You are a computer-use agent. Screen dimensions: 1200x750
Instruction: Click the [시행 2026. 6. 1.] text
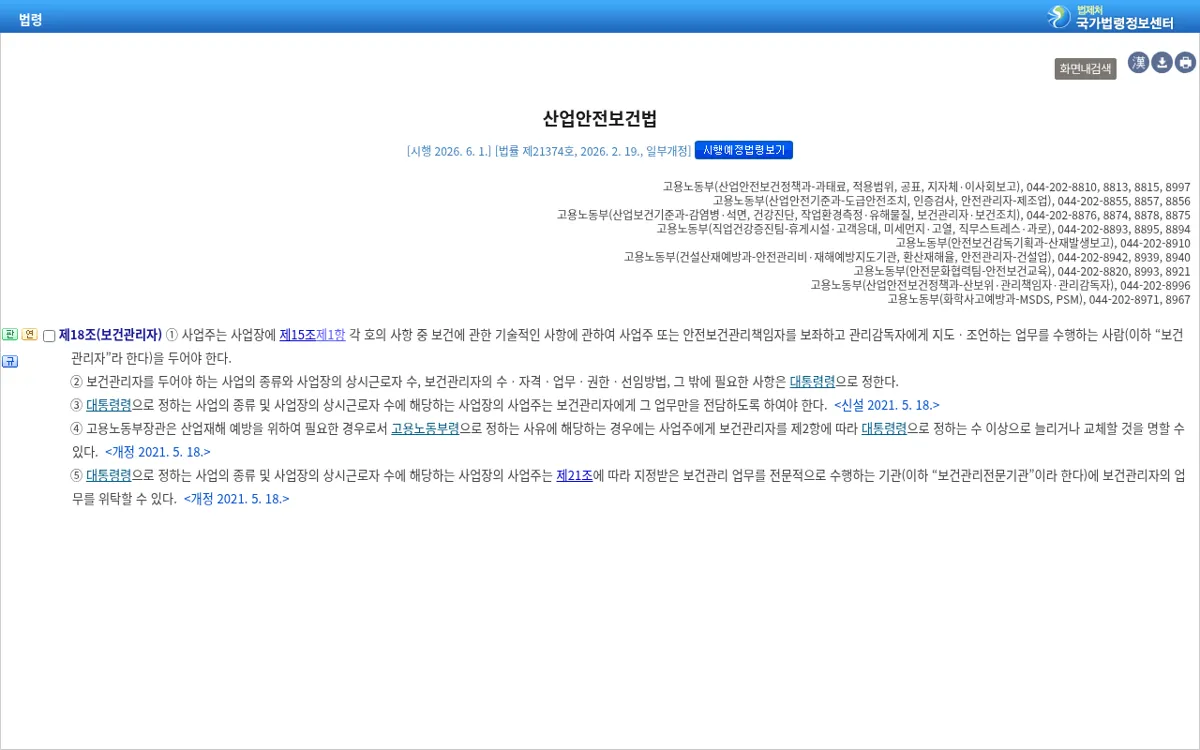449,151
